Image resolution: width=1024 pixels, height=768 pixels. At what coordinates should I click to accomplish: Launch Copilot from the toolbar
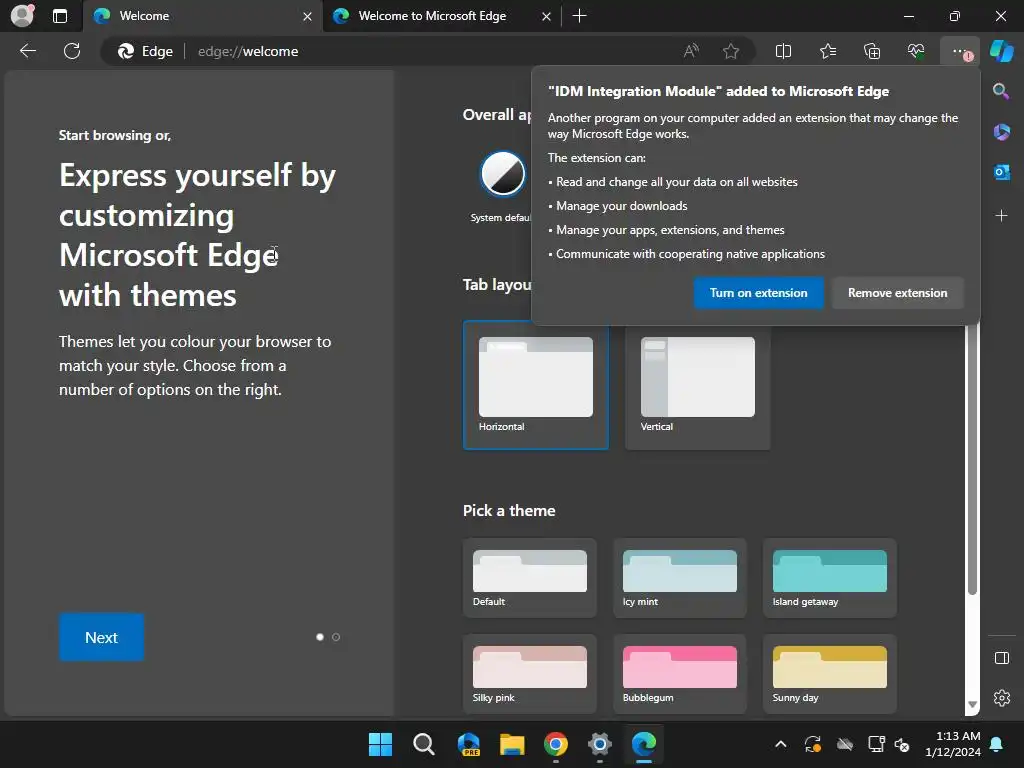1002,51
